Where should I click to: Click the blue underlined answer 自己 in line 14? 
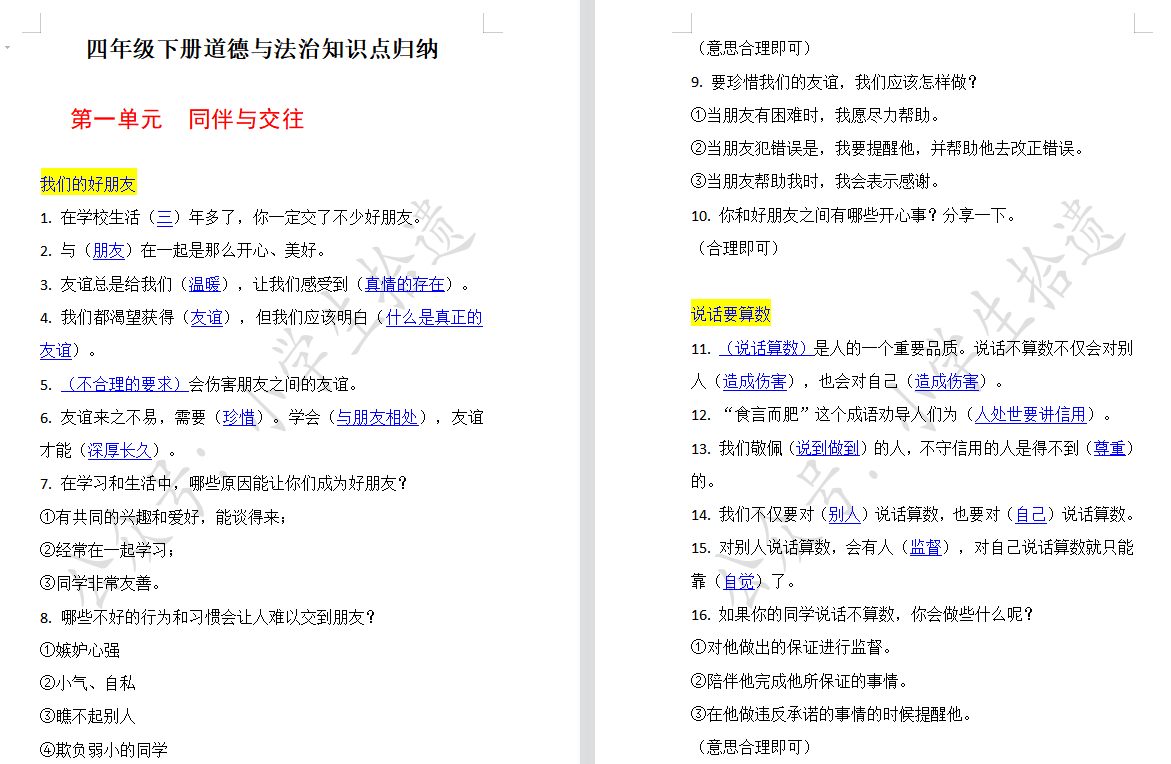pyautogui.click(x=1031, y=515)
